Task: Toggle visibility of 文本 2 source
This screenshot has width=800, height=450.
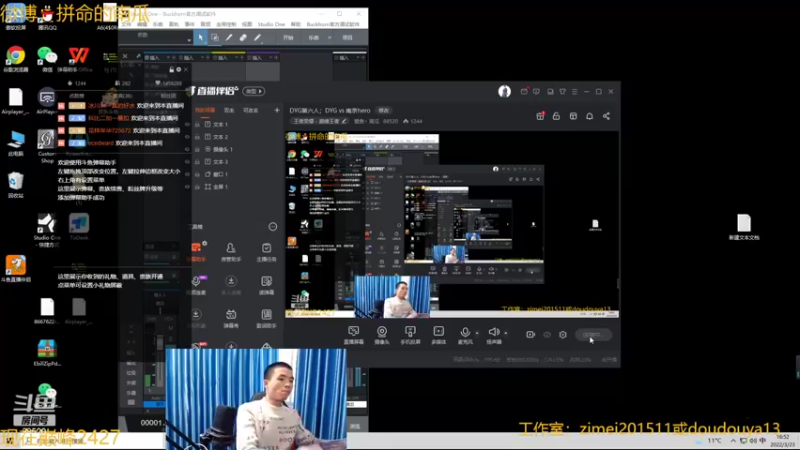Action: [187, 137]
